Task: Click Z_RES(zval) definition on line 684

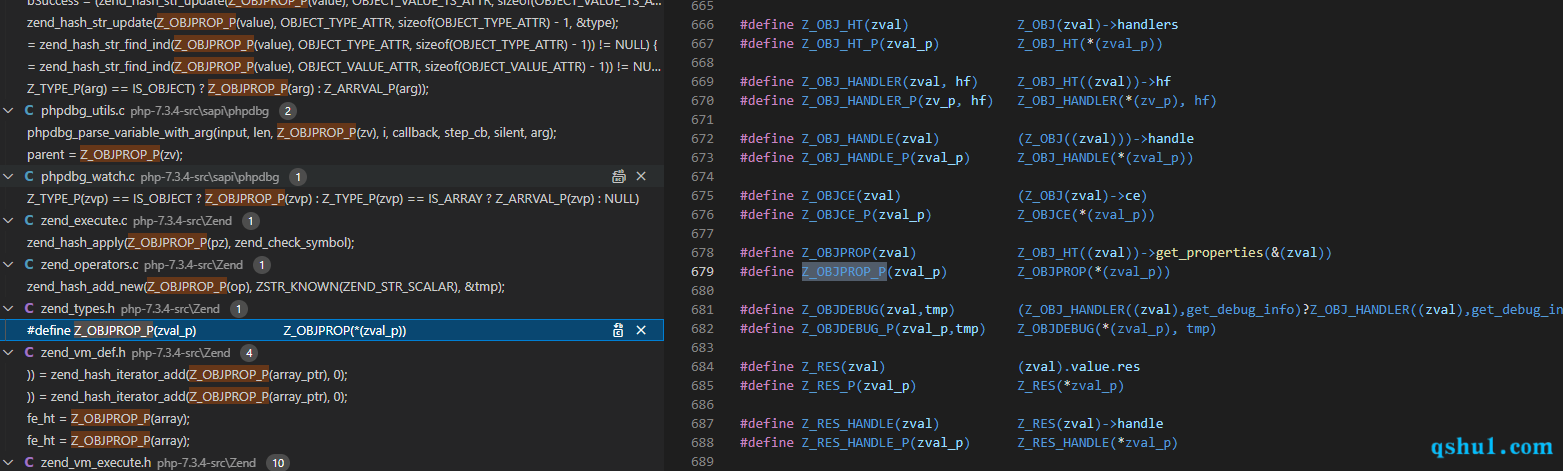Action: [x=844, y=366]
